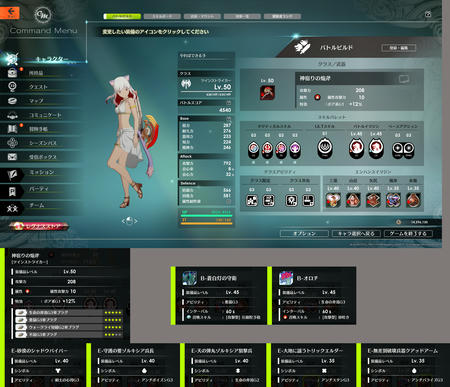Click the quest icon beside クエスト
This screenshot has height=387, width=450.
[x=12, y=87]
